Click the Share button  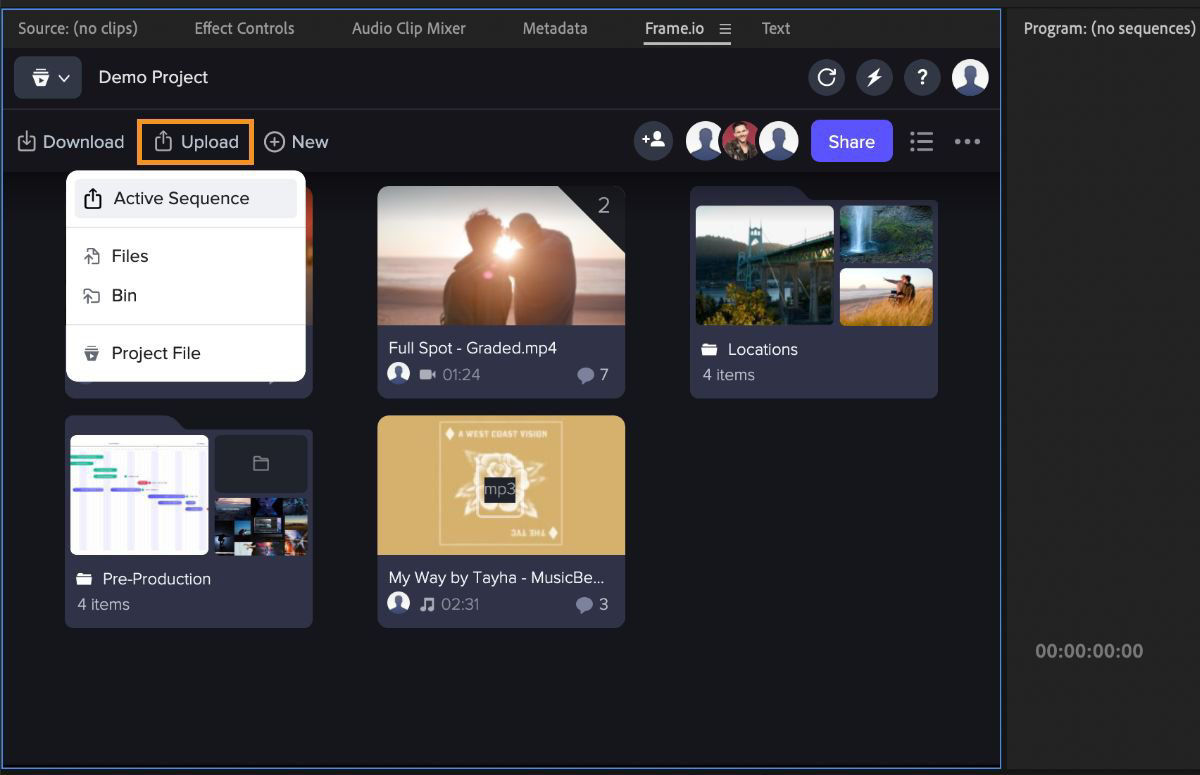click(851, 141)
